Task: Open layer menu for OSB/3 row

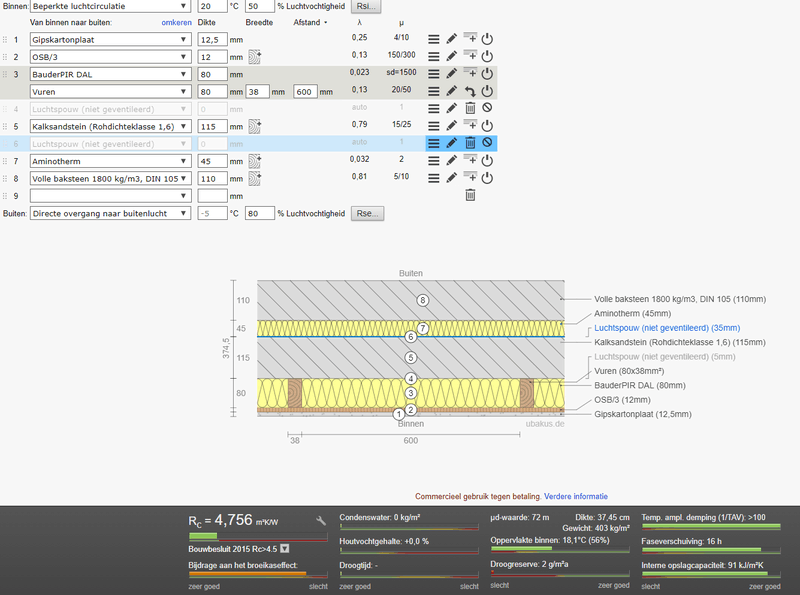Action: tap(433, 57)
